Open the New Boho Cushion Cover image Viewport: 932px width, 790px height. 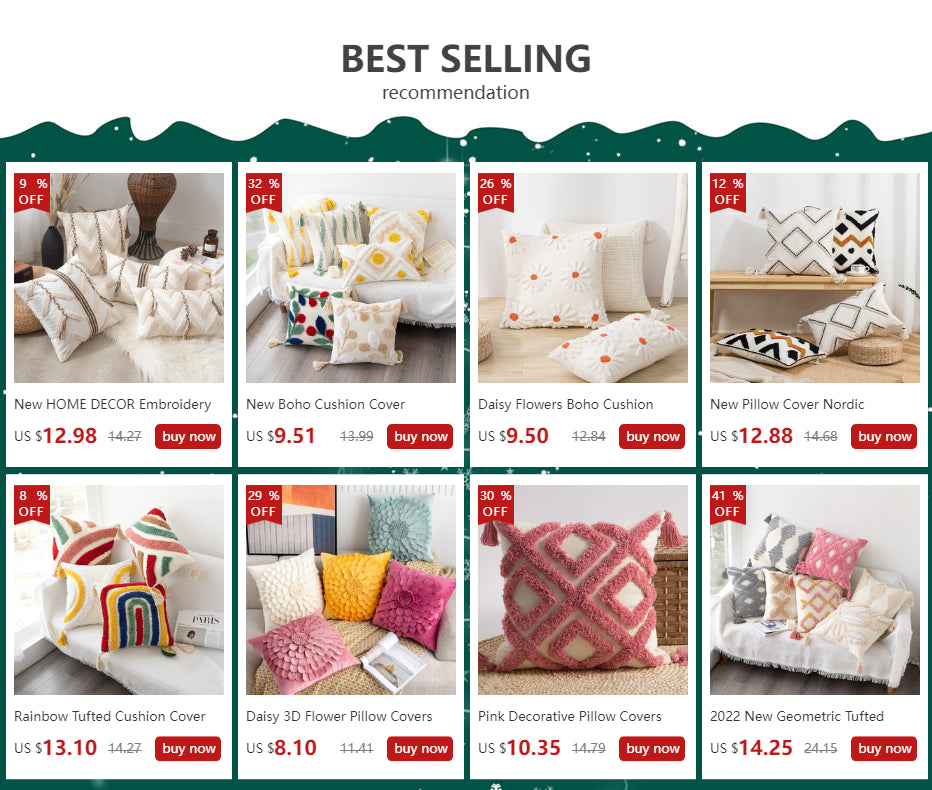tap(351, 278)
